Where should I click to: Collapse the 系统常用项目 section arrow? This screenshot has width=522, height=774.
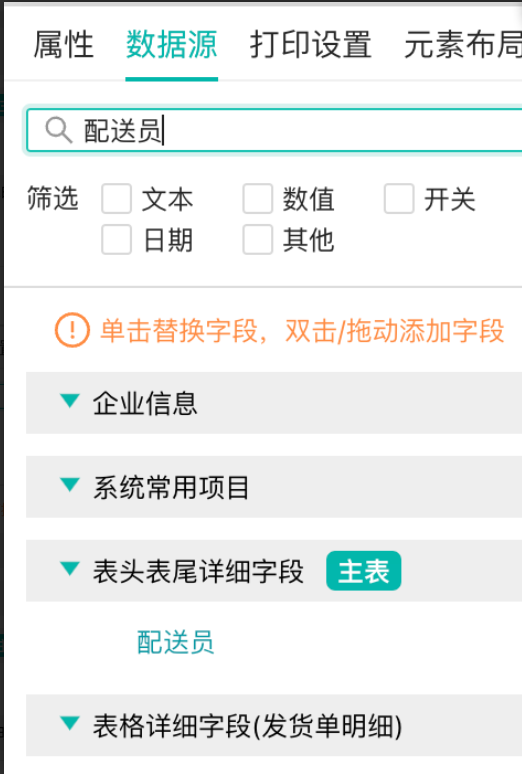[x=70, y=485]
